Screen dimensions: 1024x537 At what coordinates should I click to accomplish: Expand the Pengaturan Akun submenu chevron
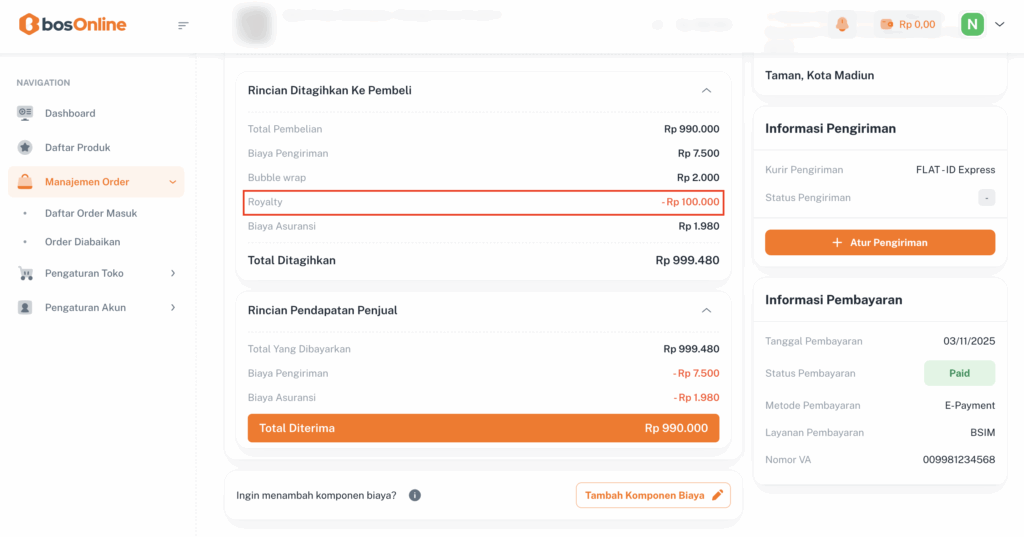pyautogui.click(x=173, y=307)
